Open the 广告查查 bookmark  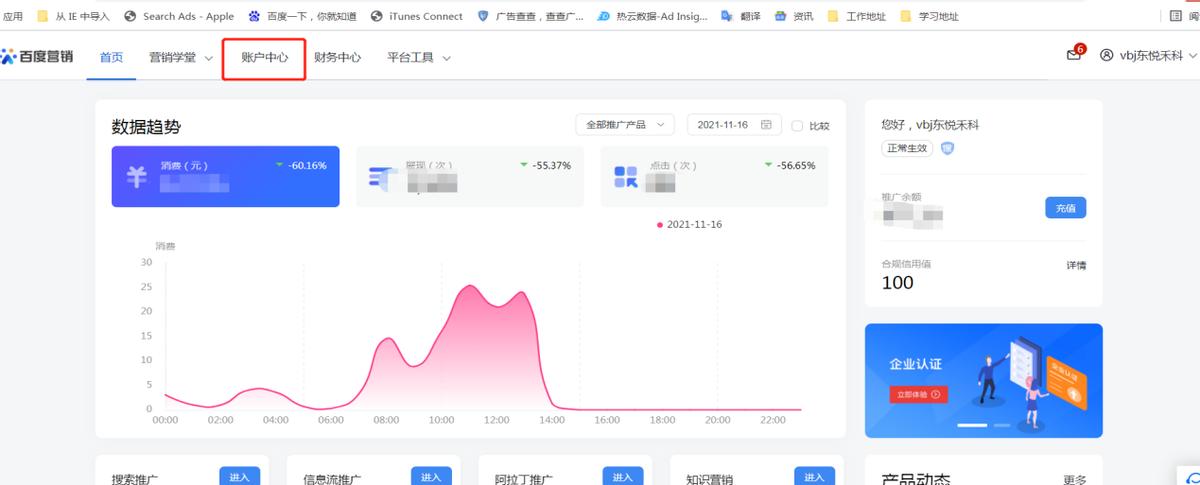point(530,16)
